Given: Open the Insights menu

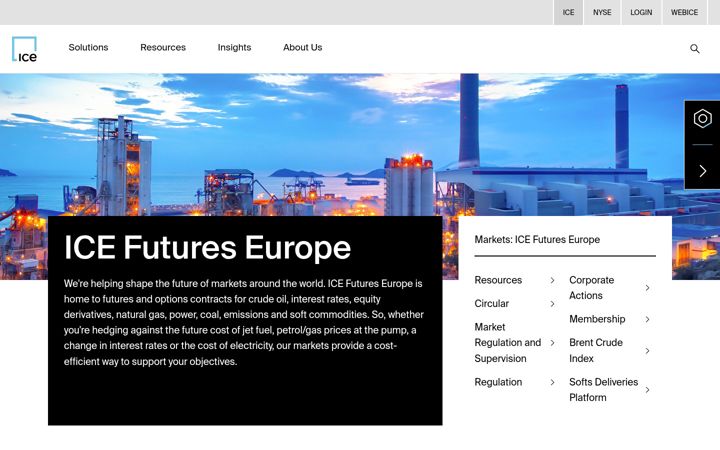Looking at the screenshot, I should tap(234, 47).
